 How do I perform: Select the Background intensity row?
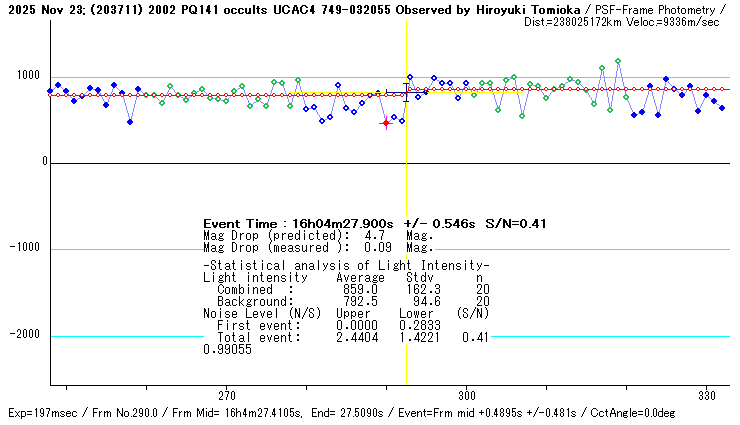[x=346, y=300]
